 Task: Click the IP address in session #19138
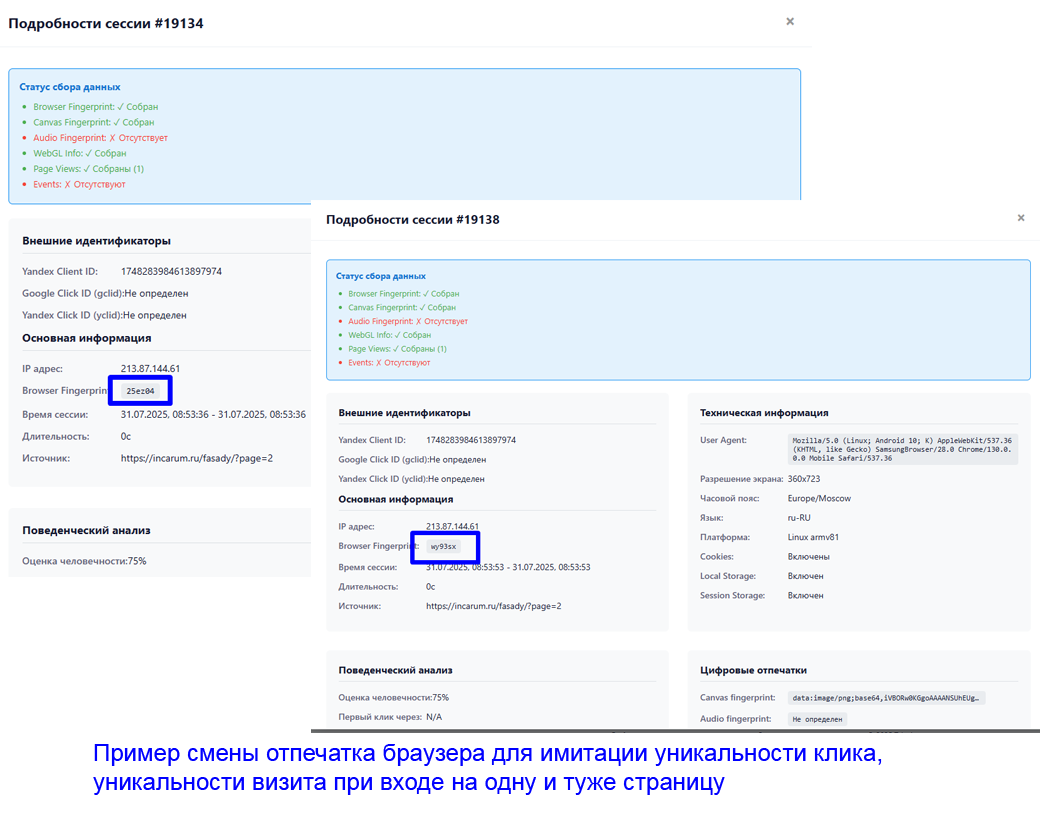click(x=452, y=526)
